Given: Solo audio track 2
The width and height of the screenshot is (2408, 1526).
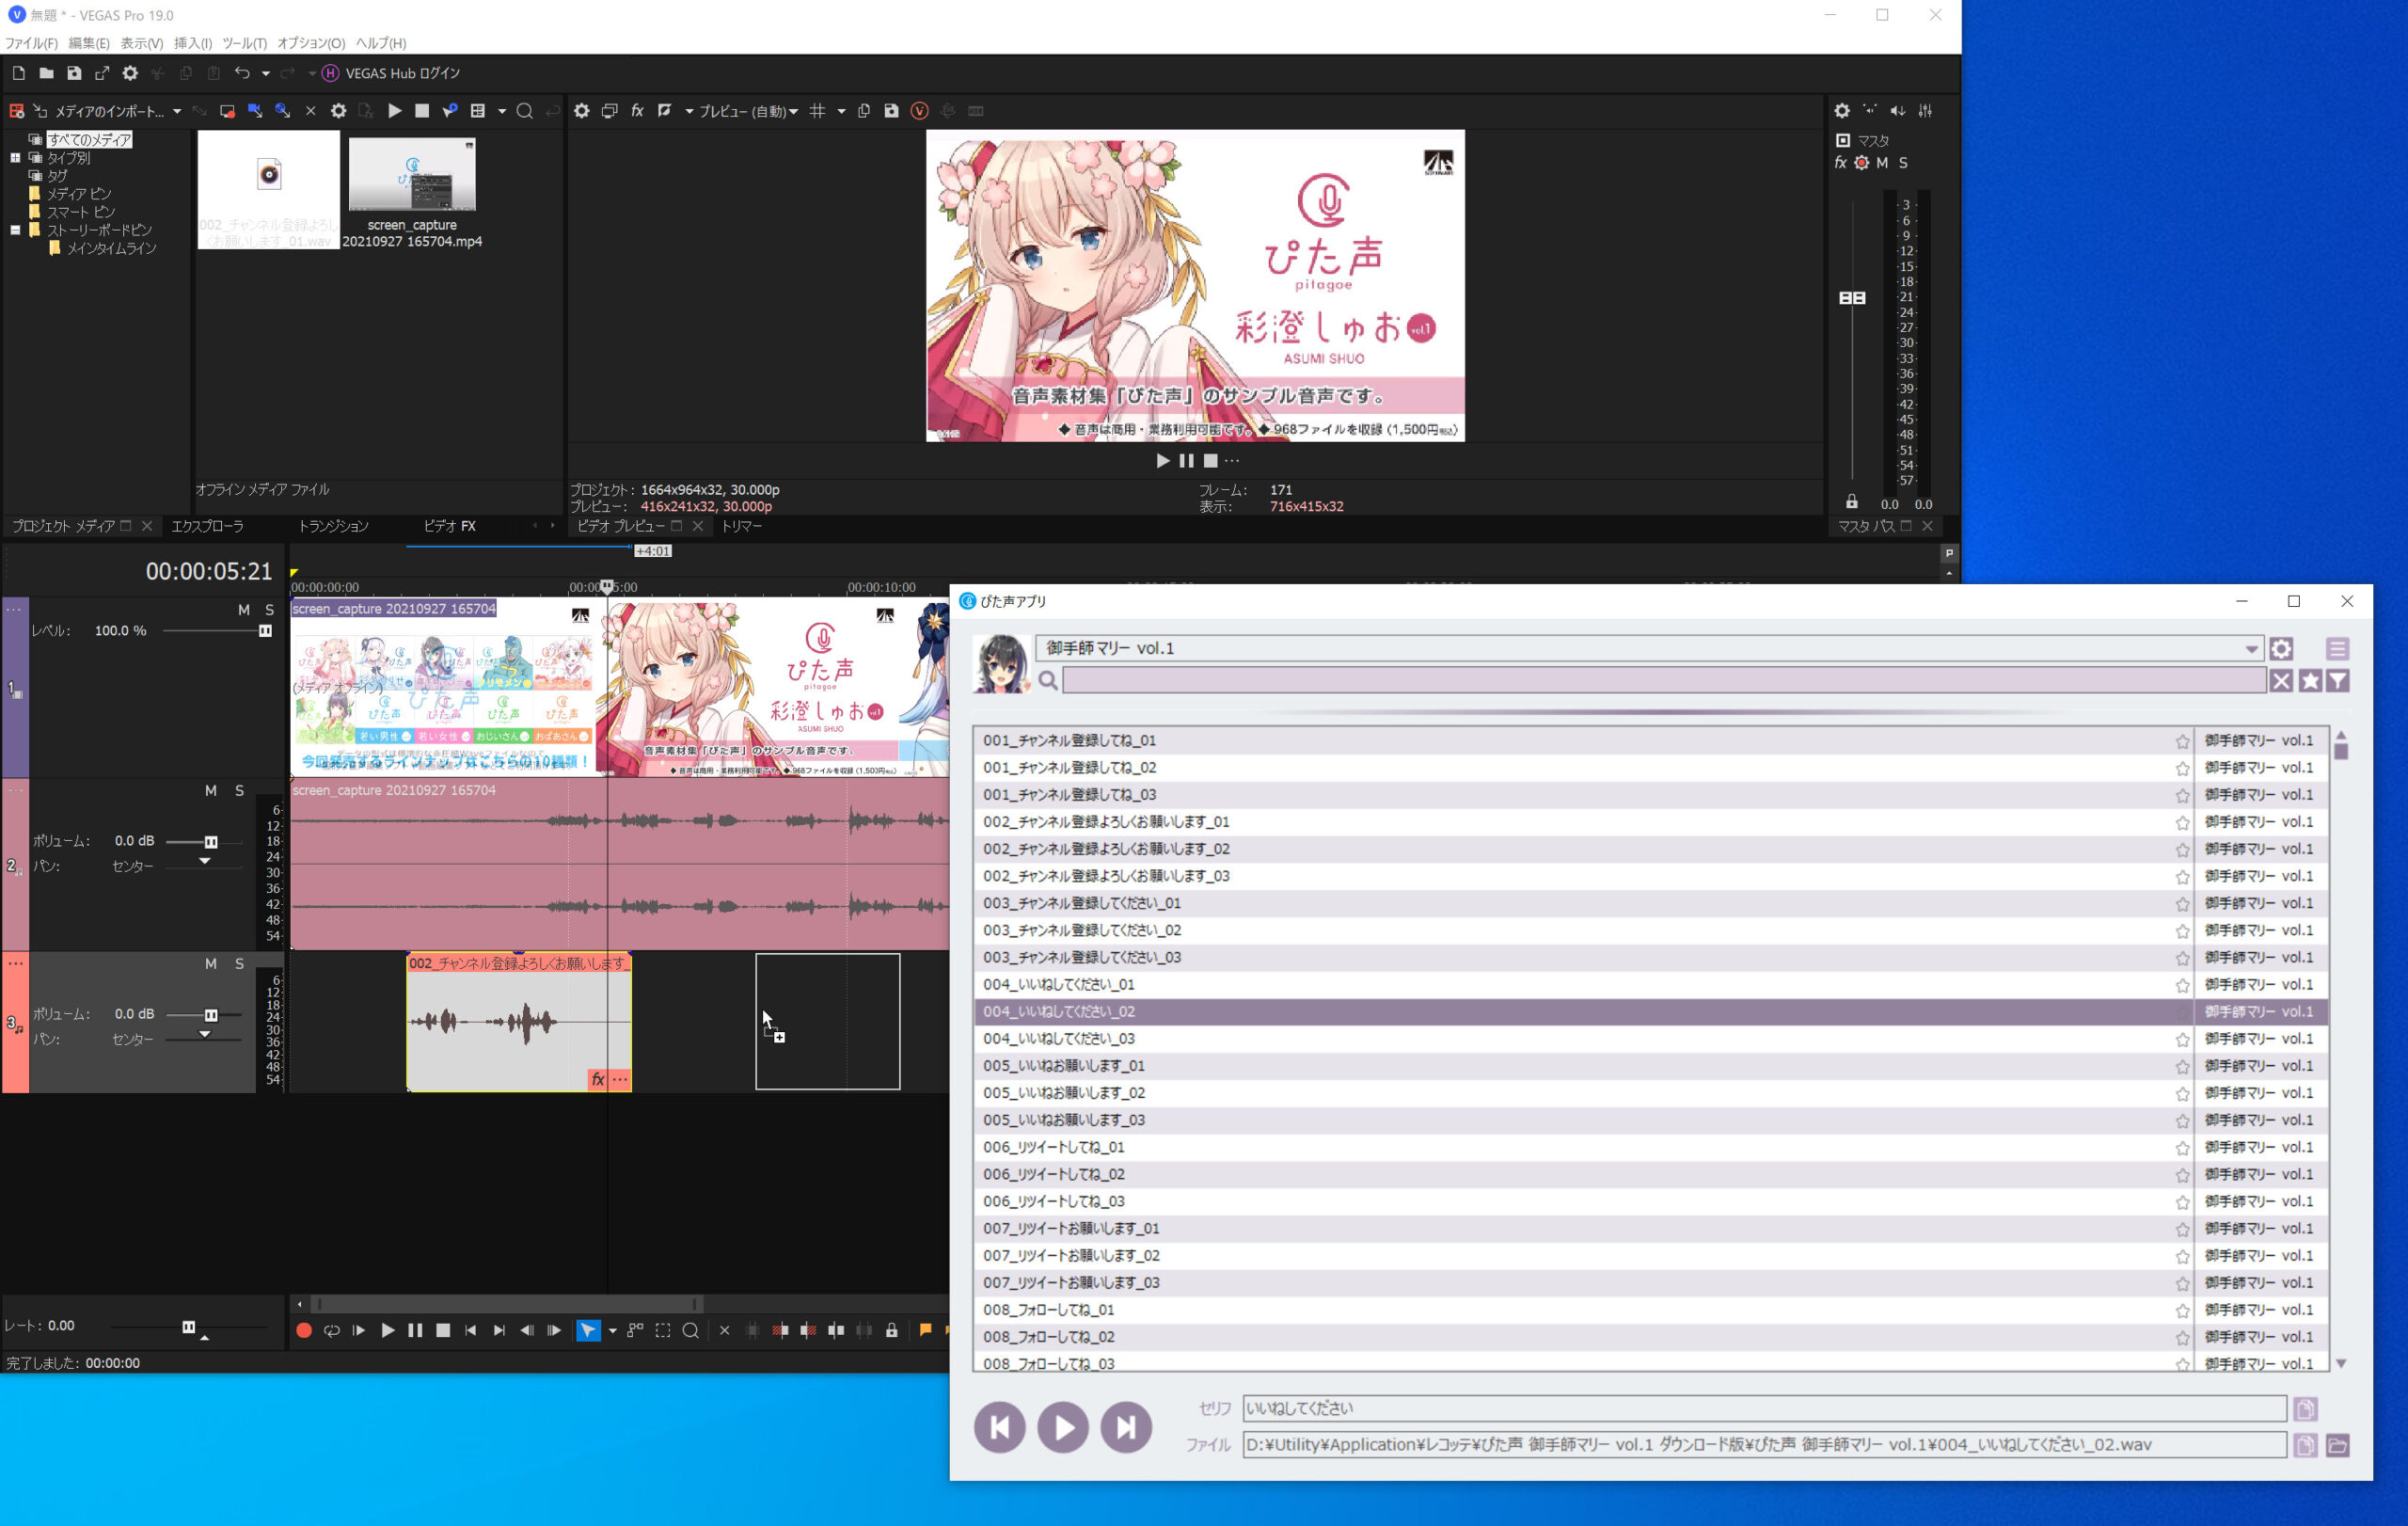Looking at the screenshot, I should [x=239, y=791].
